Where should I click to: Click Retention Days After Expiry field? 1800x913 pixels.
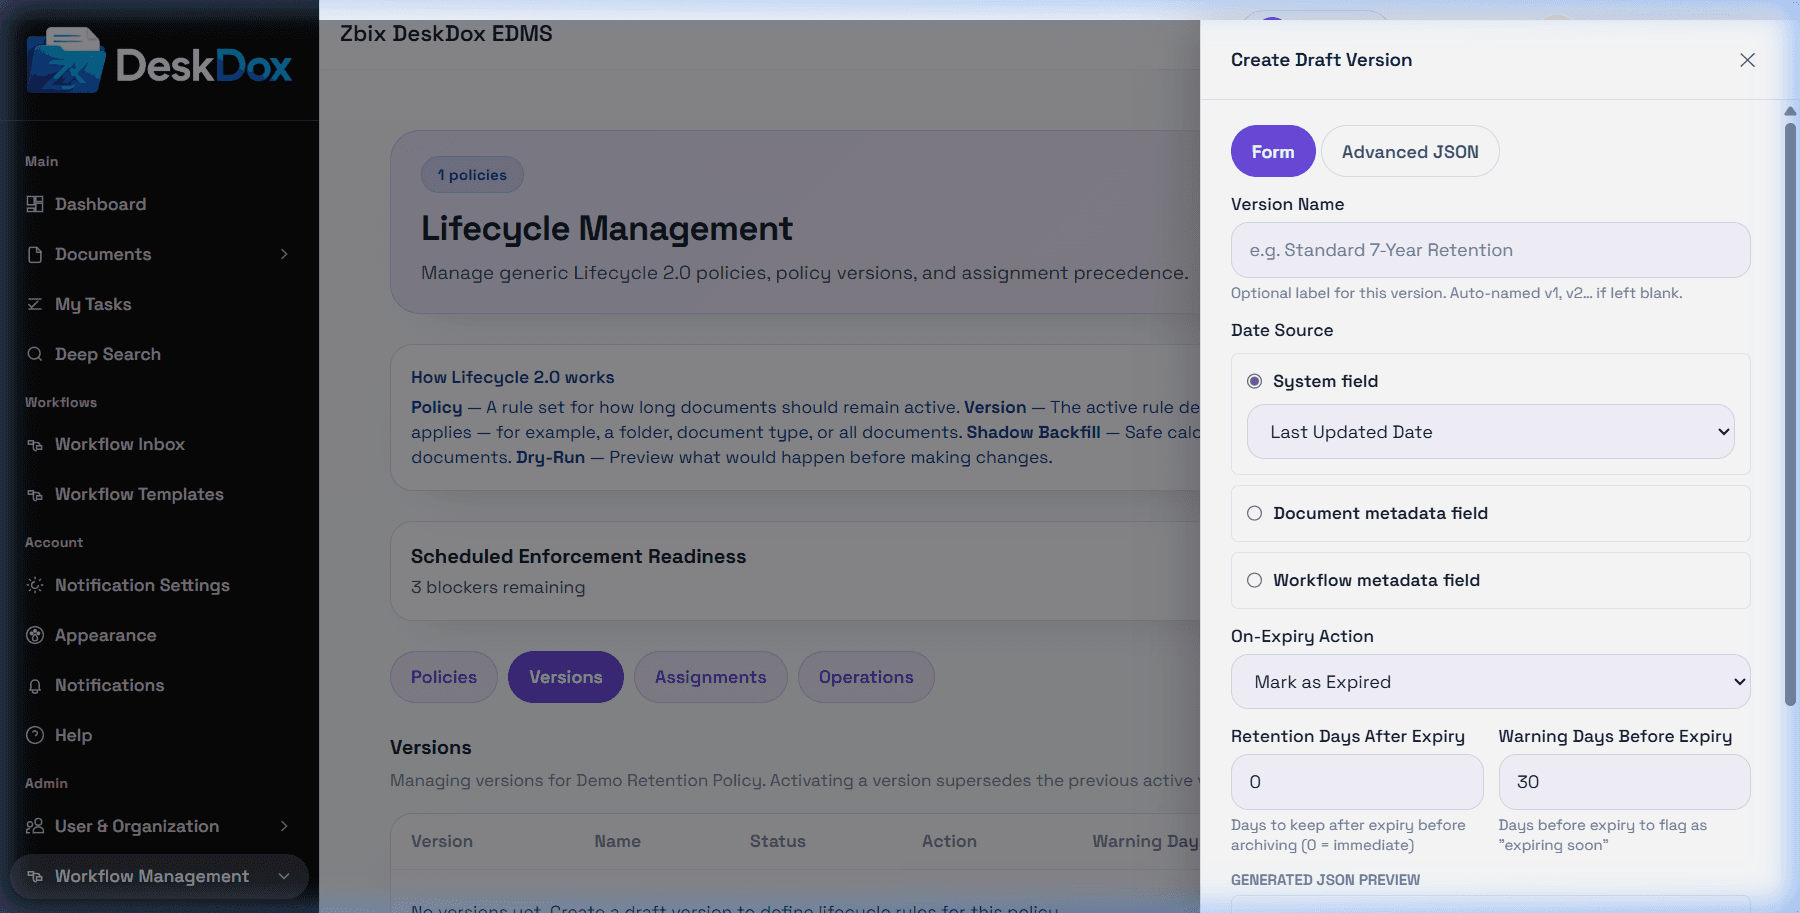pyautogui.click(x=1357, y=782)
